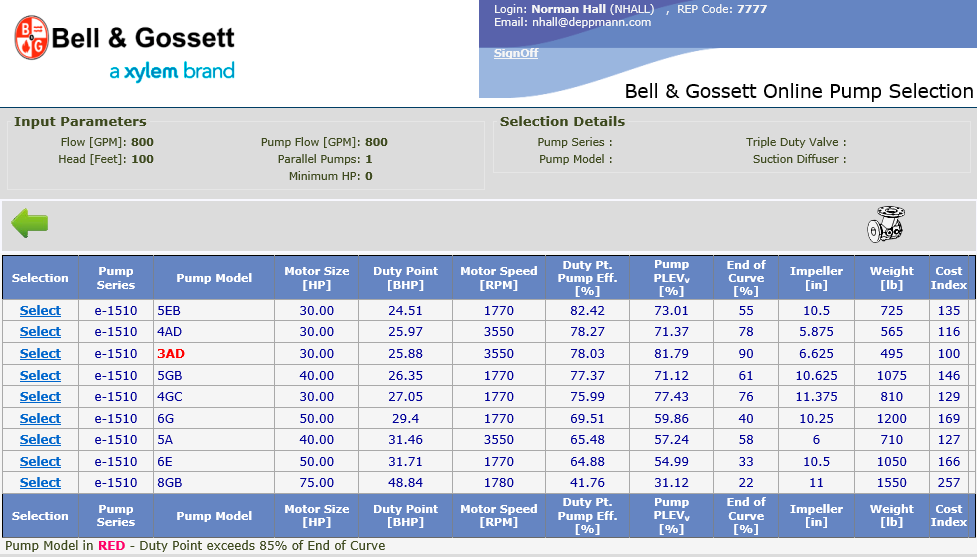
Task: Click red 3AD model text
Action: pos(171,353)
